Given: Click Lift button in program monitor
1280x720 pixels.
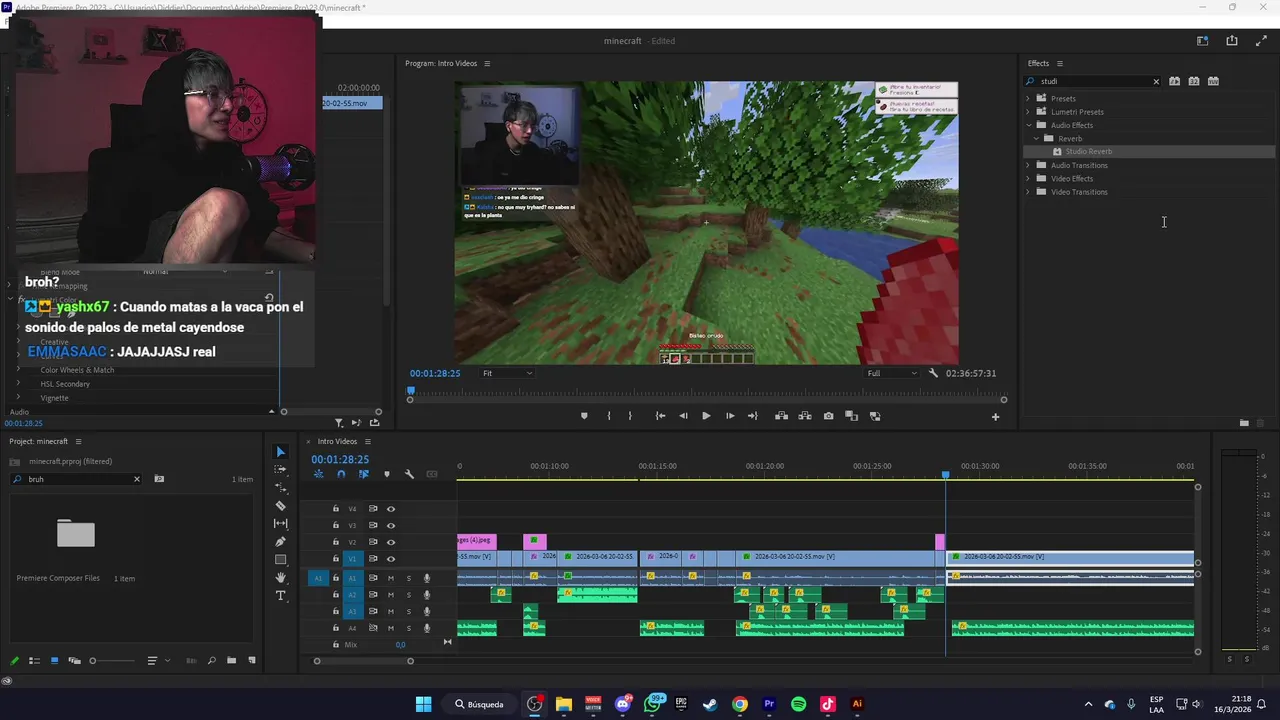Looking at the screenshot, I should pyautogui.click(x=781, y=416).
